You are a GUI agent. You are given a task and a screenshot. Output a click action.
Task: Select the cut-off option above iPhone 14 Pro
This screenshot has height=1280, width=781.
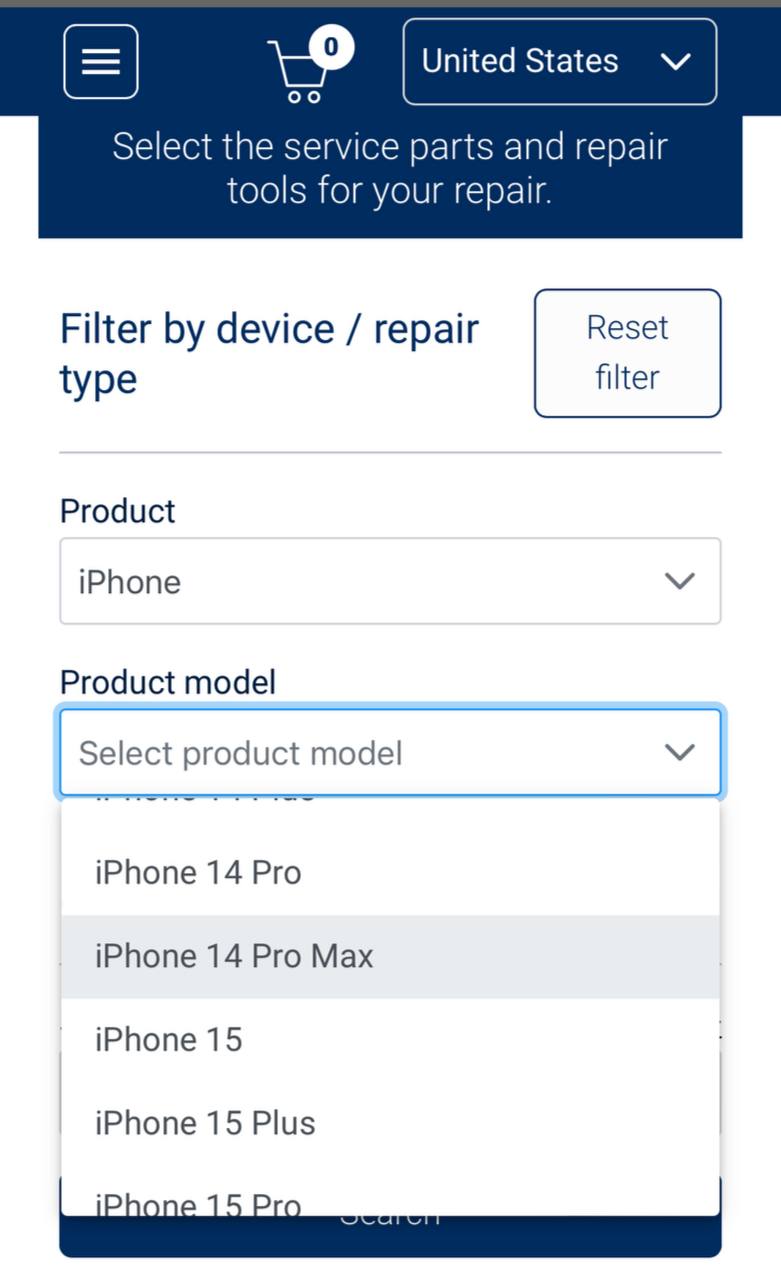click(x=390, y=812)
